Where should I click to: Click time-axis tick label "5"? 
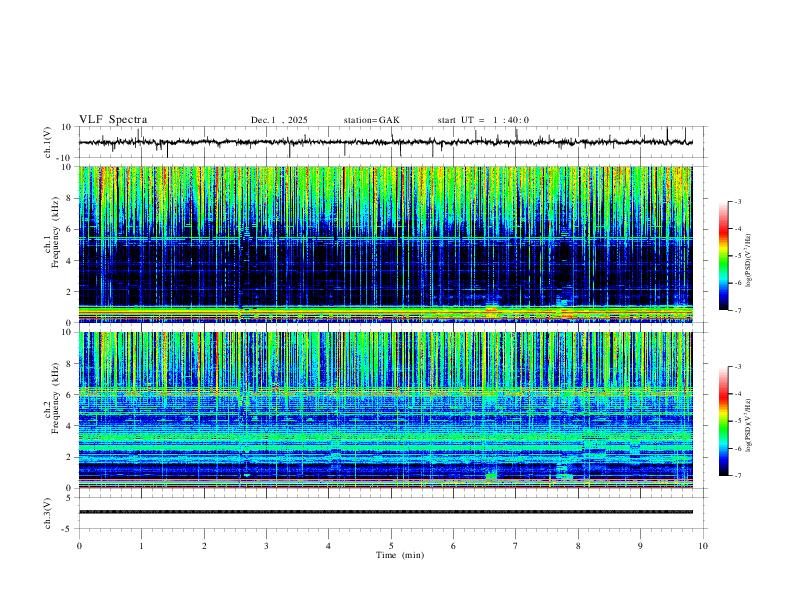(x=391, y=546)
